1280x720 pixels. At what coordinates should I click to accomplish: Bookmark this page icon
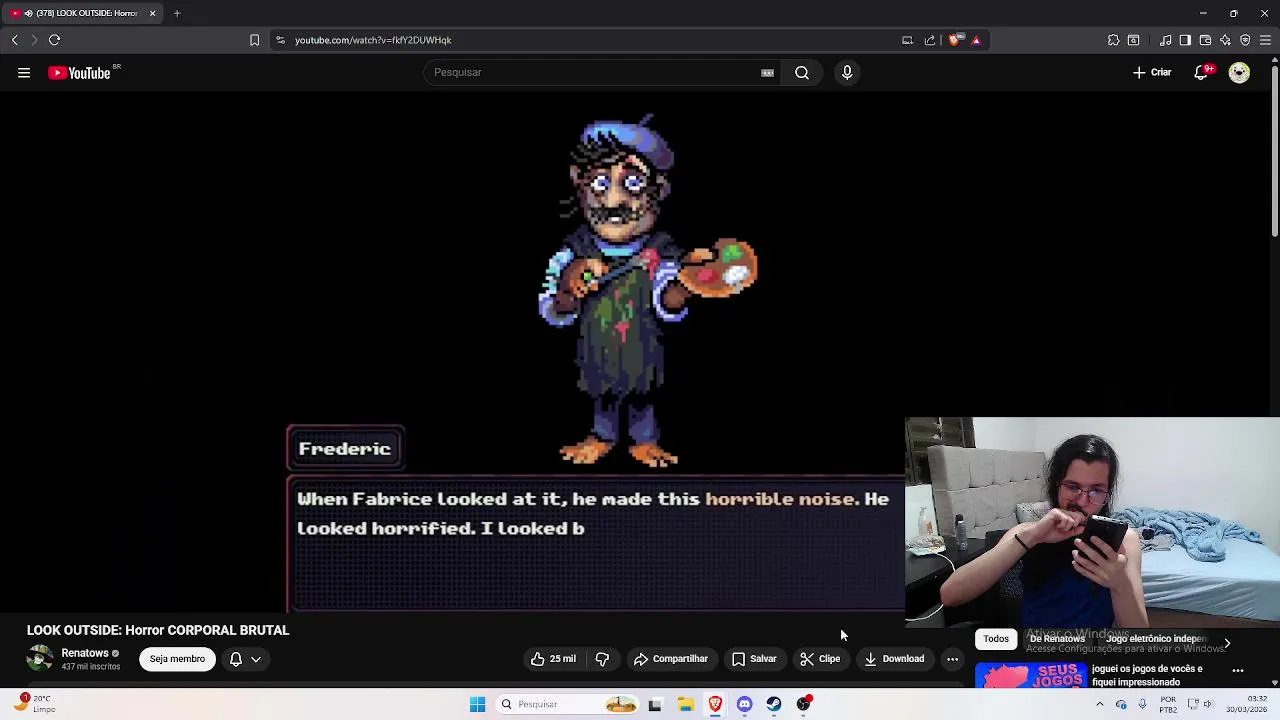tap(254, 40)
